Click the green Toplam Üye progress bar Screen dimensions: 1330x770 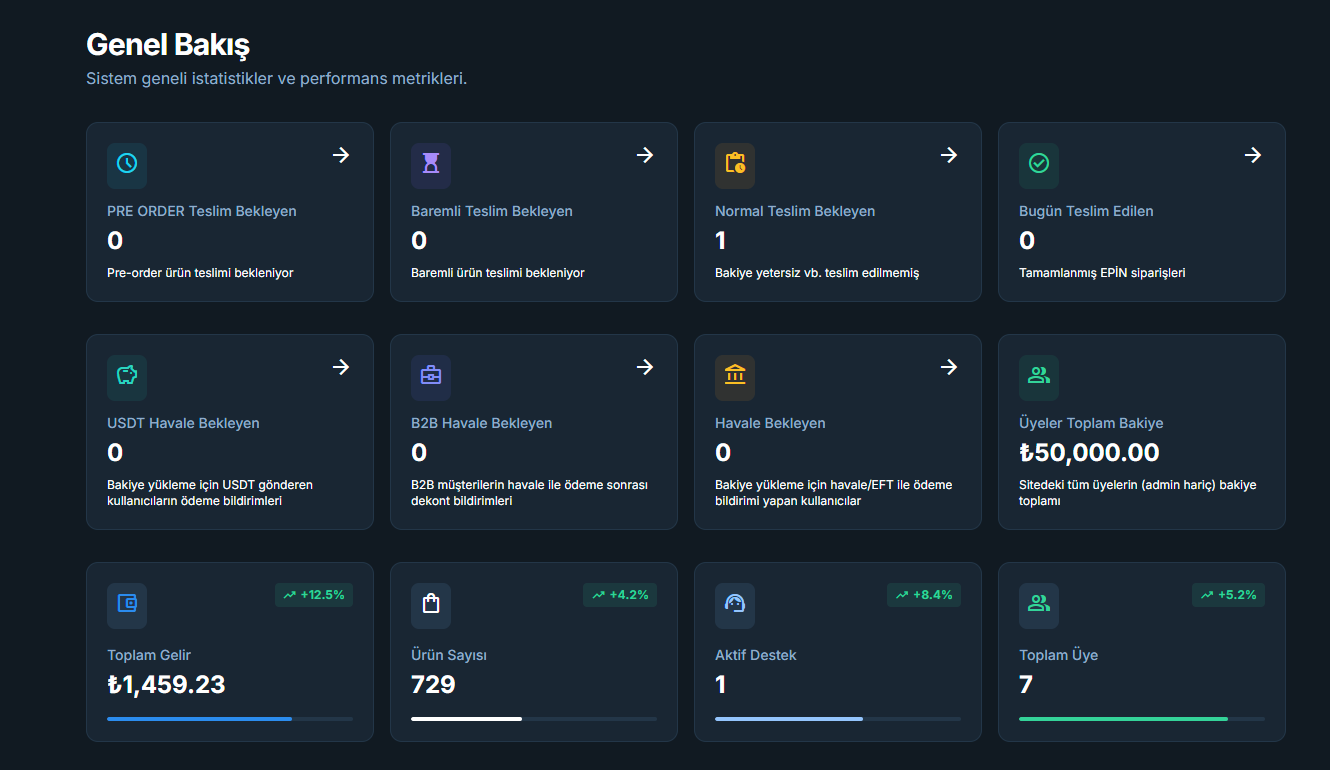1123,718
